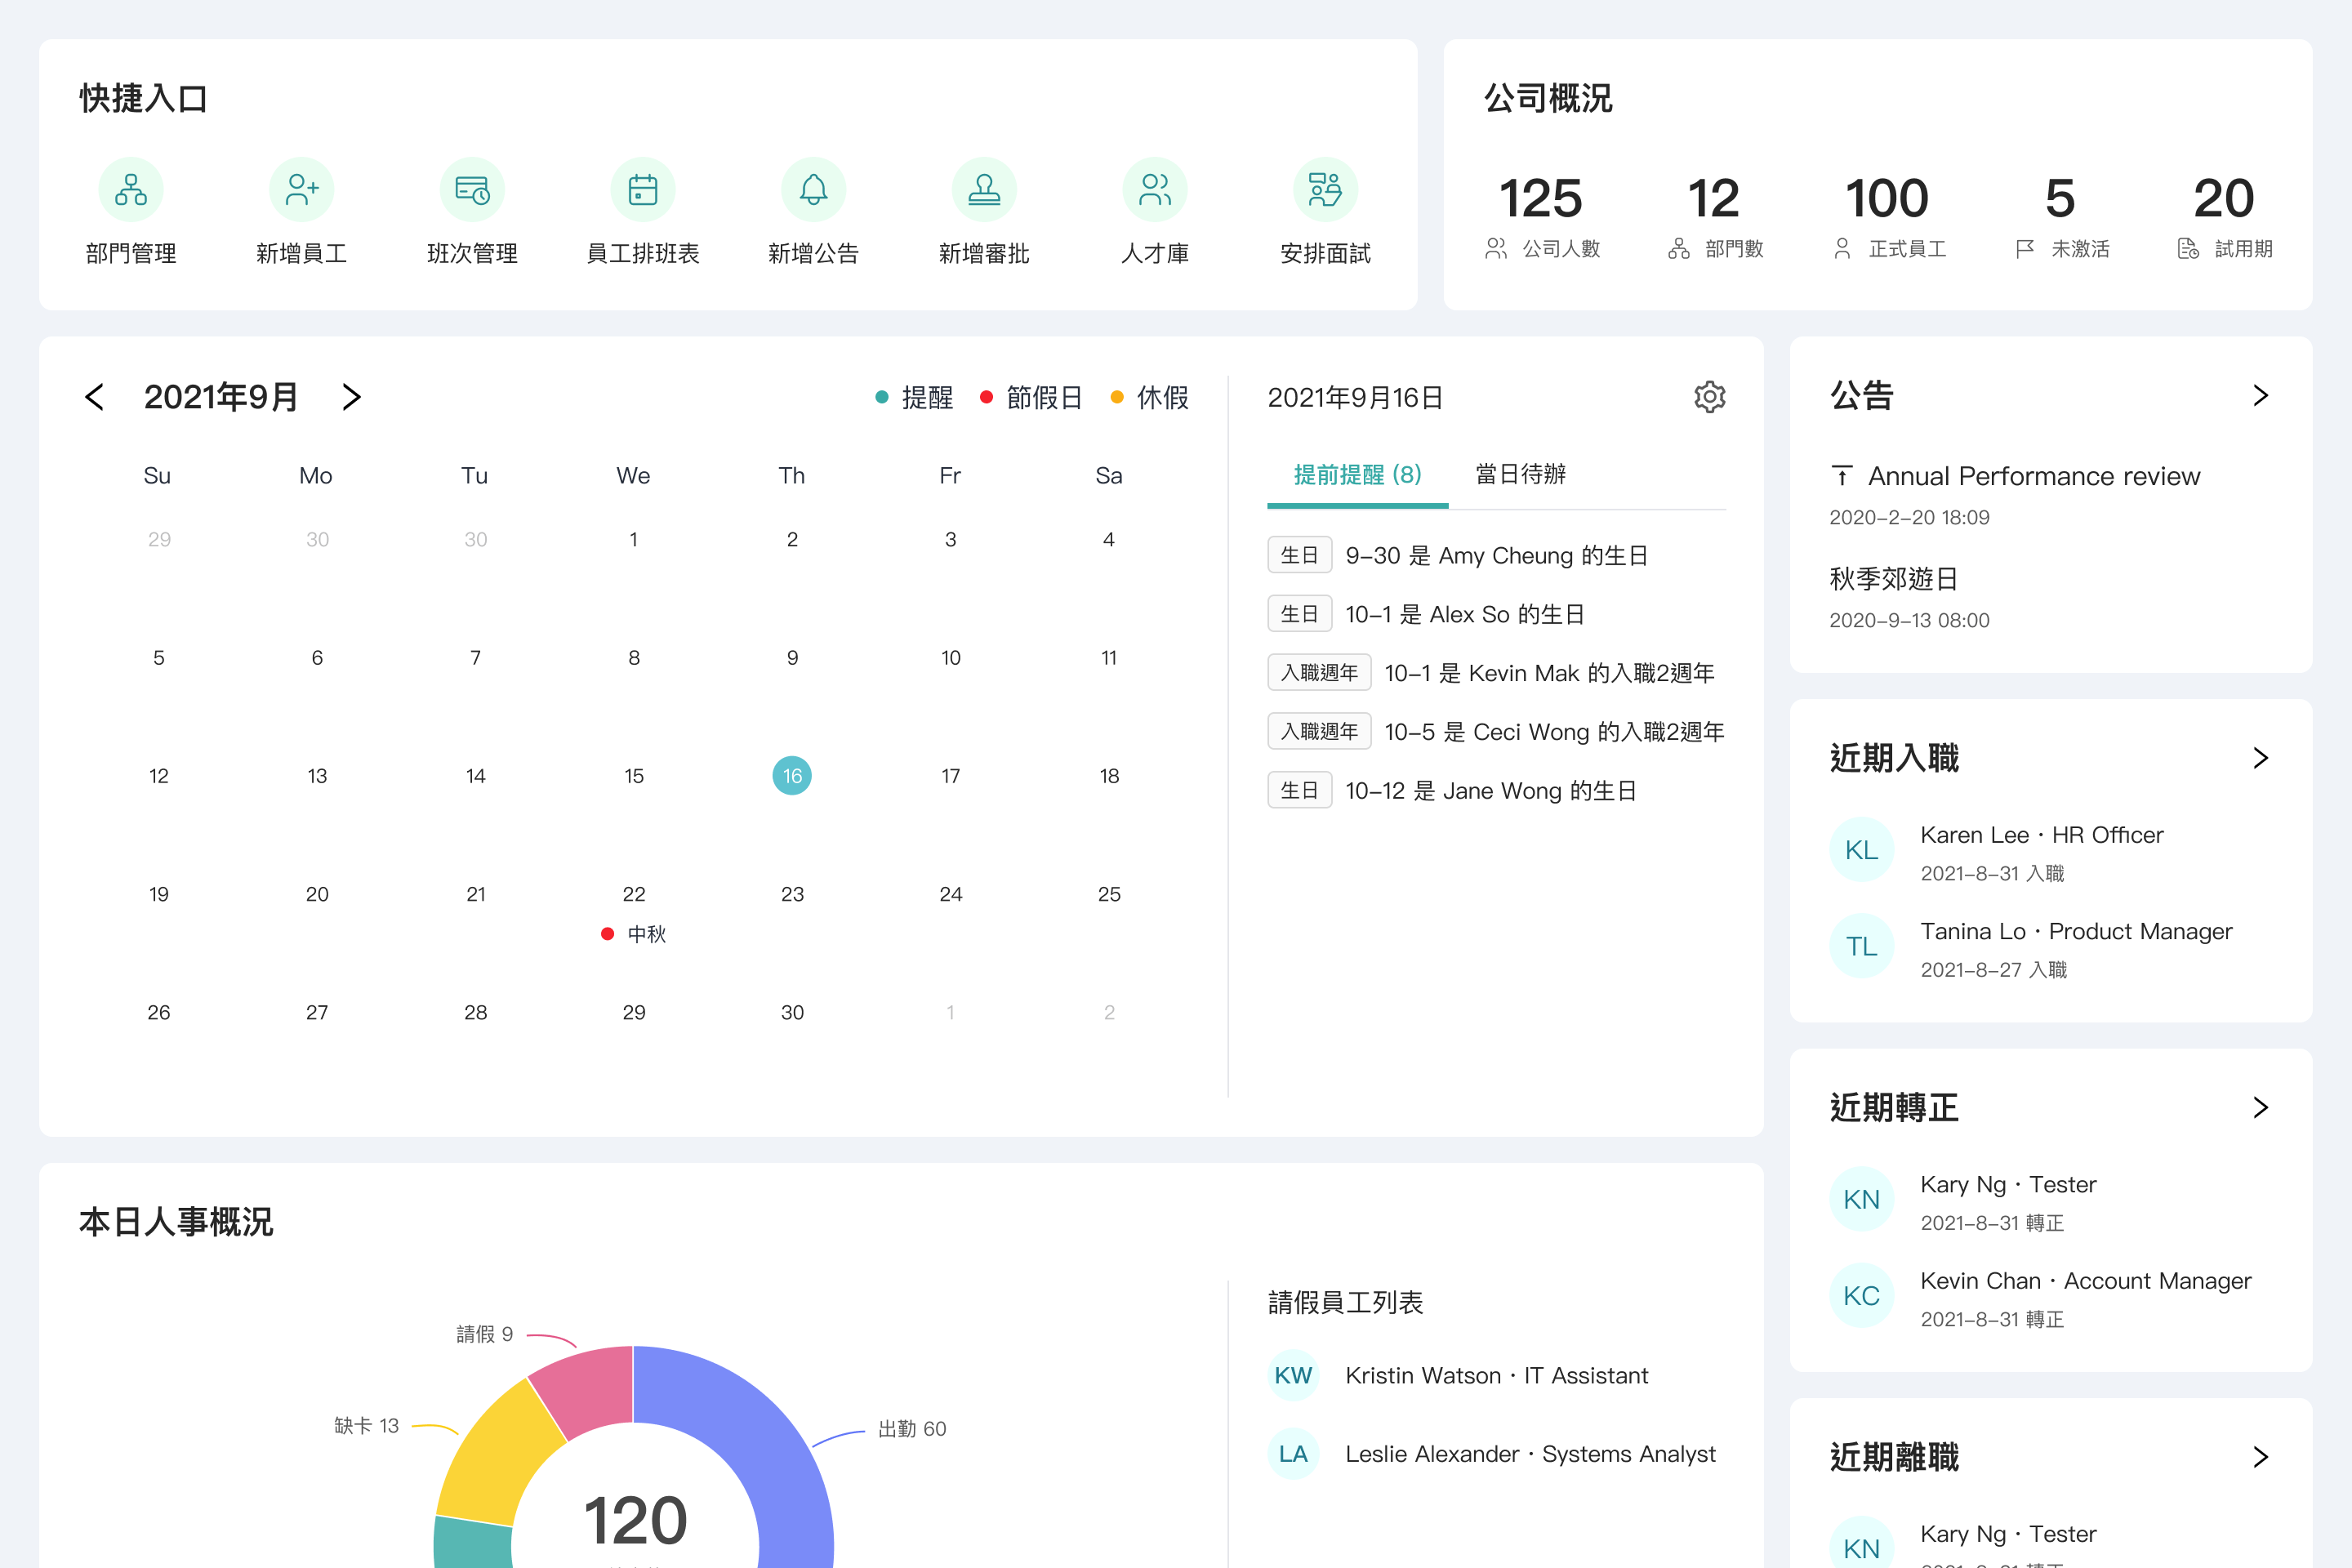Viewport: 2352px width, 1568px height.
Task: Click the 正式員工 person icon
Action: coord(1842,249)
